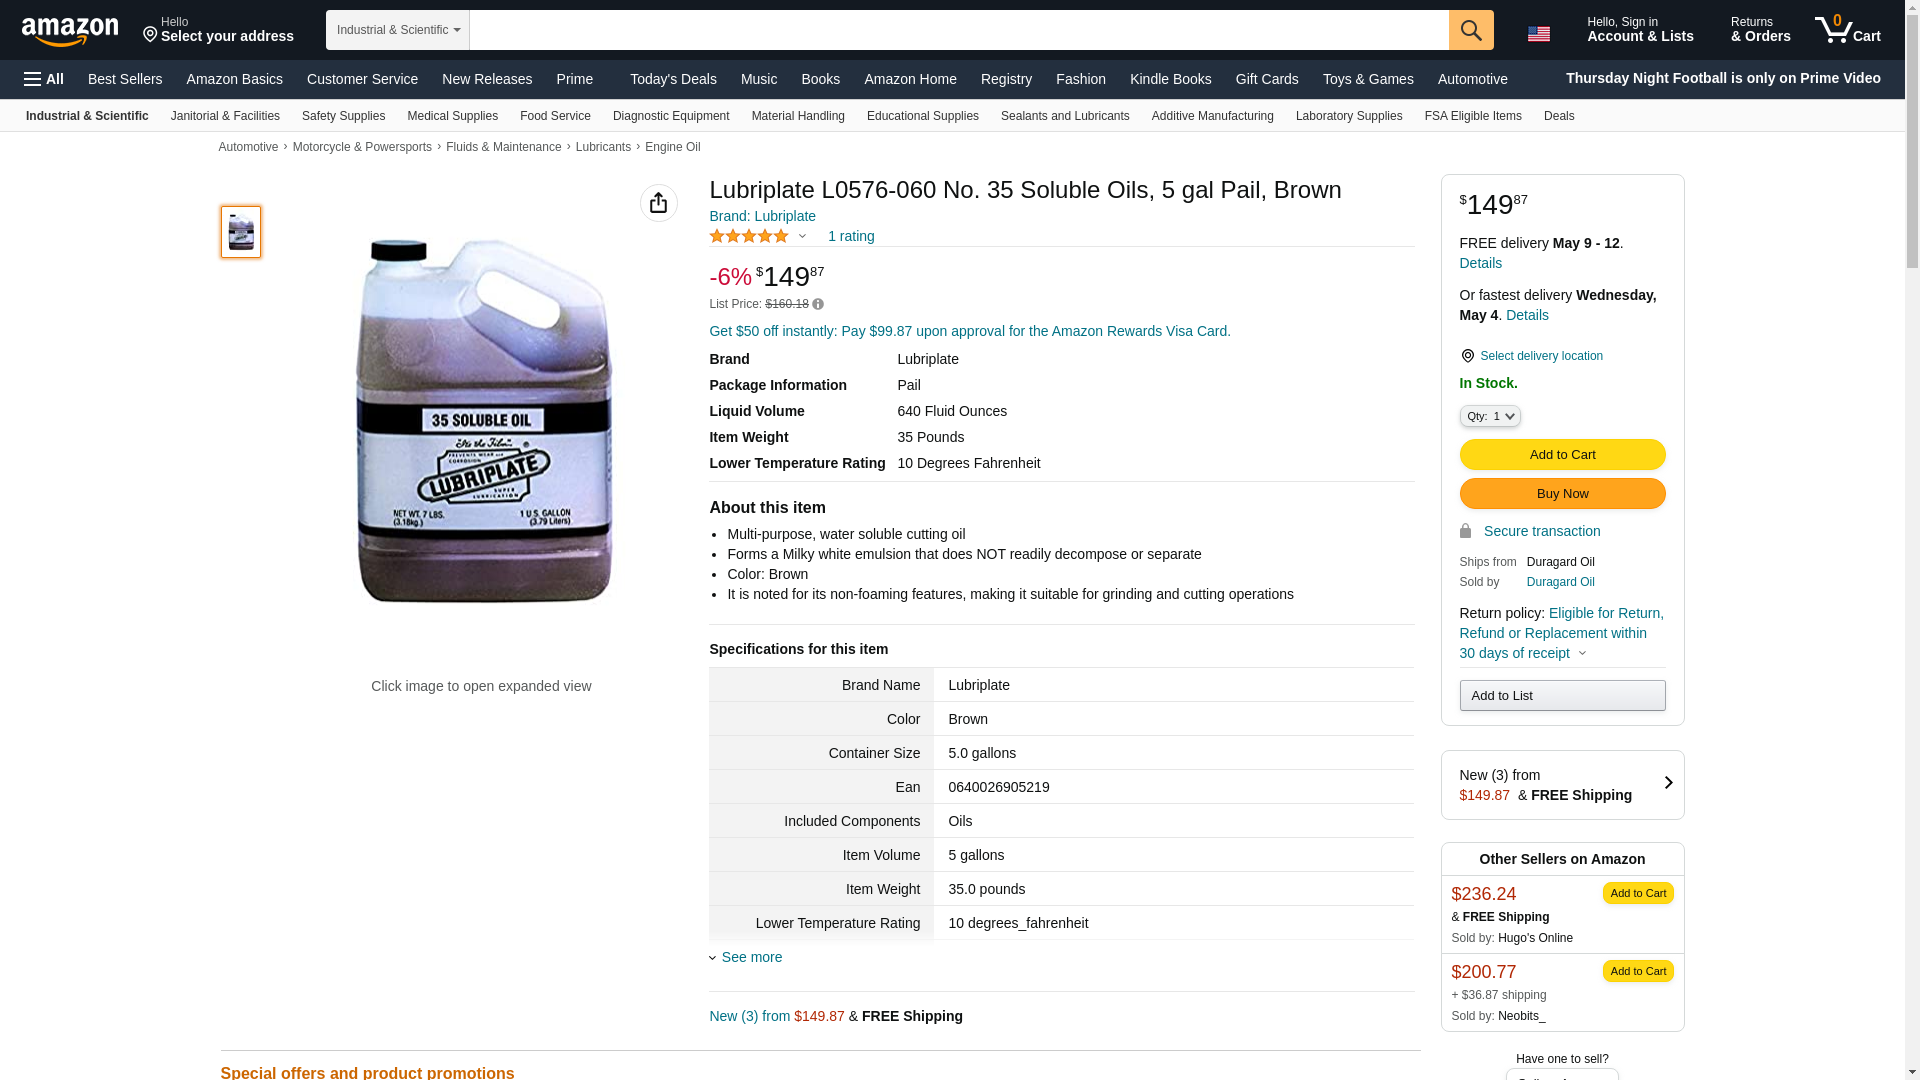Select the product thumbnail image
The width and height of the screenshot is (1920, 1080).
(x=241, y=232)
